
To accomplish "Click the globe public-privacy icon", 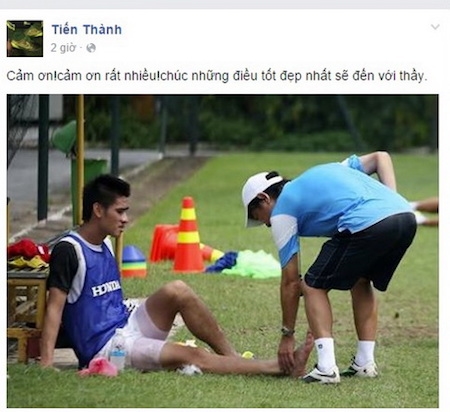I will pyautogui.click(x=91, y=48).
